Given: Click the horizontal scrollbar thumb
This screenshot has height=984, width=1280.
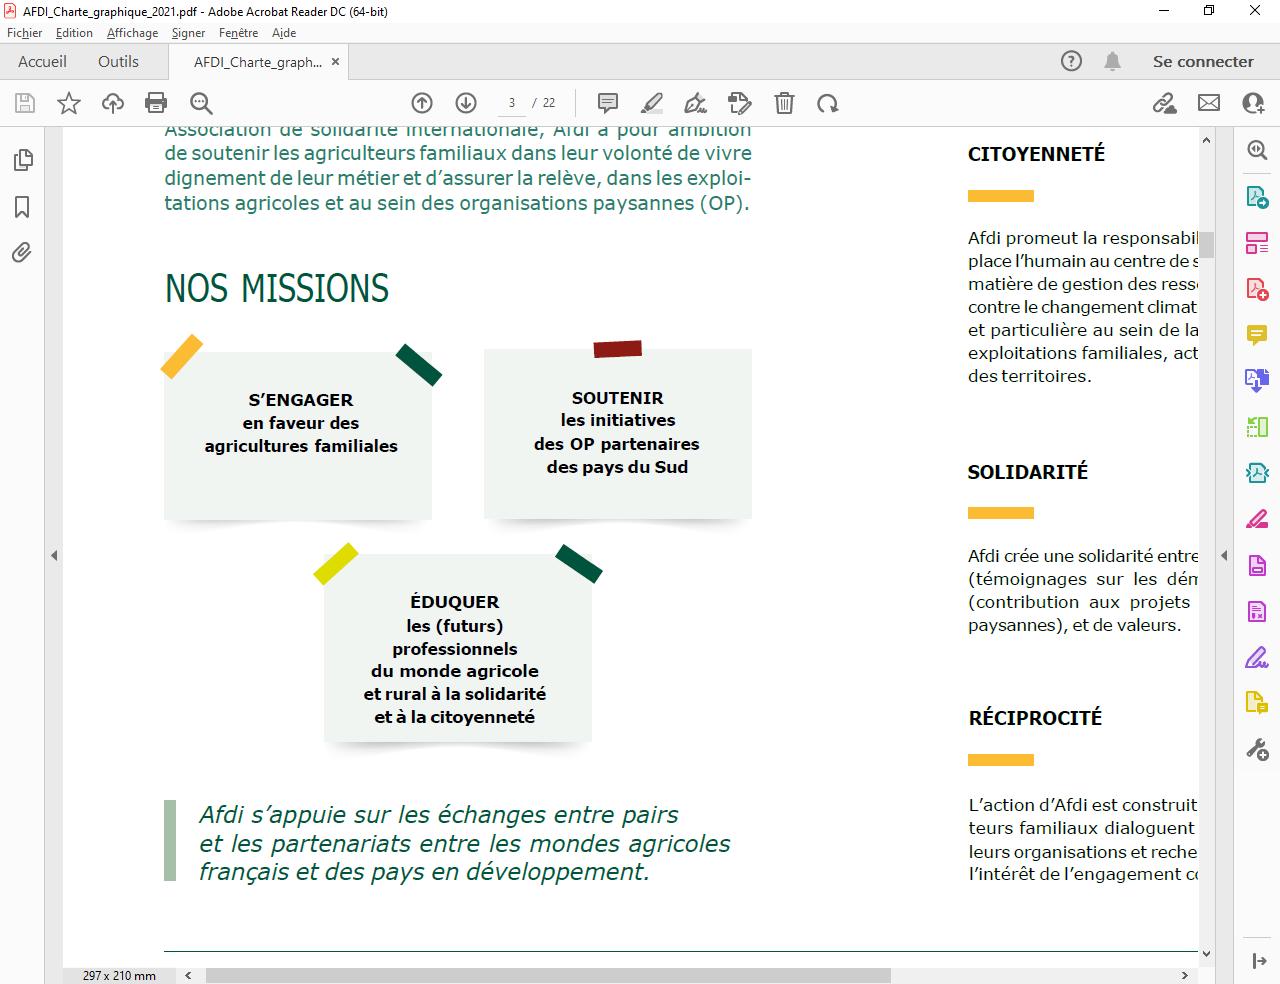Looking at the screenshot, I should [x=547, y=975].
